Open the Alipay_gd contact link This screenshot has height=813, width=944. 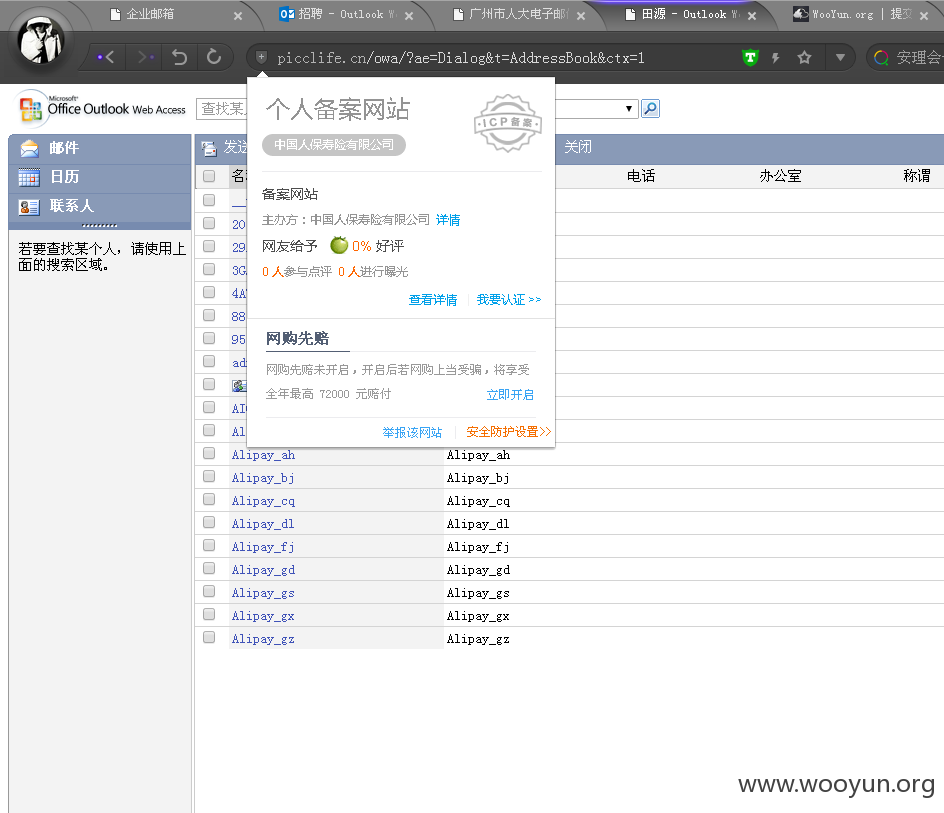263,570
